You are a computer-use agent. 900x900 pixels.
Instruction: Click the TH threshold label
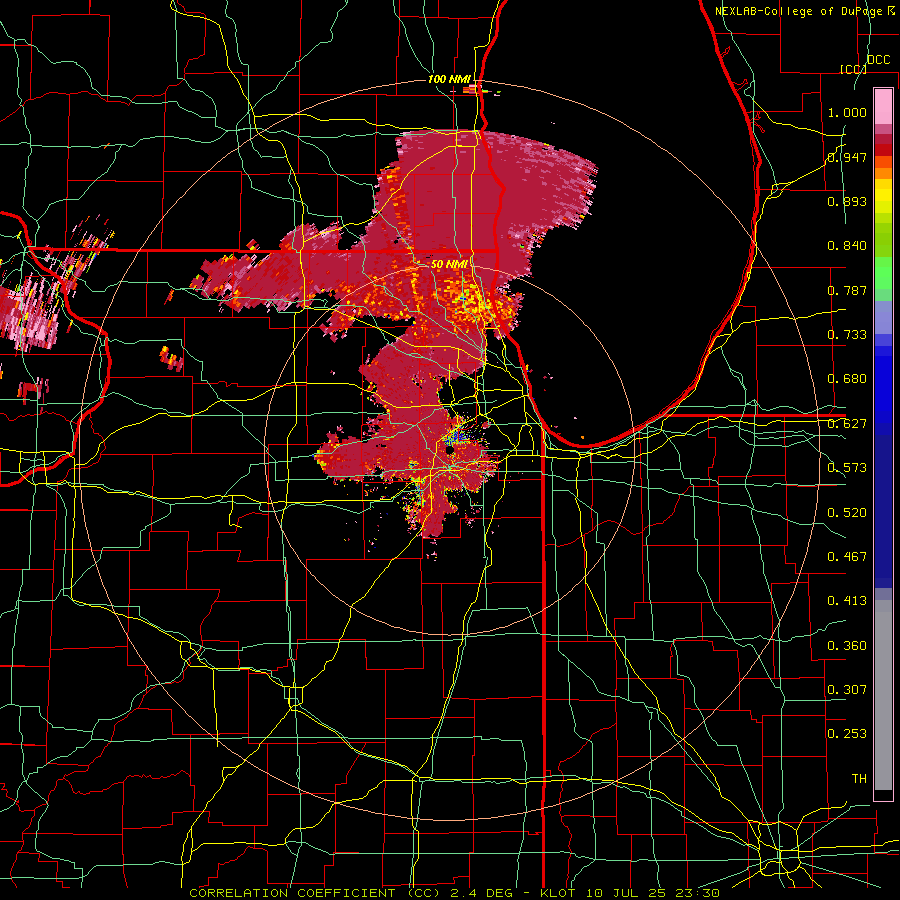(x=859, y=779)
